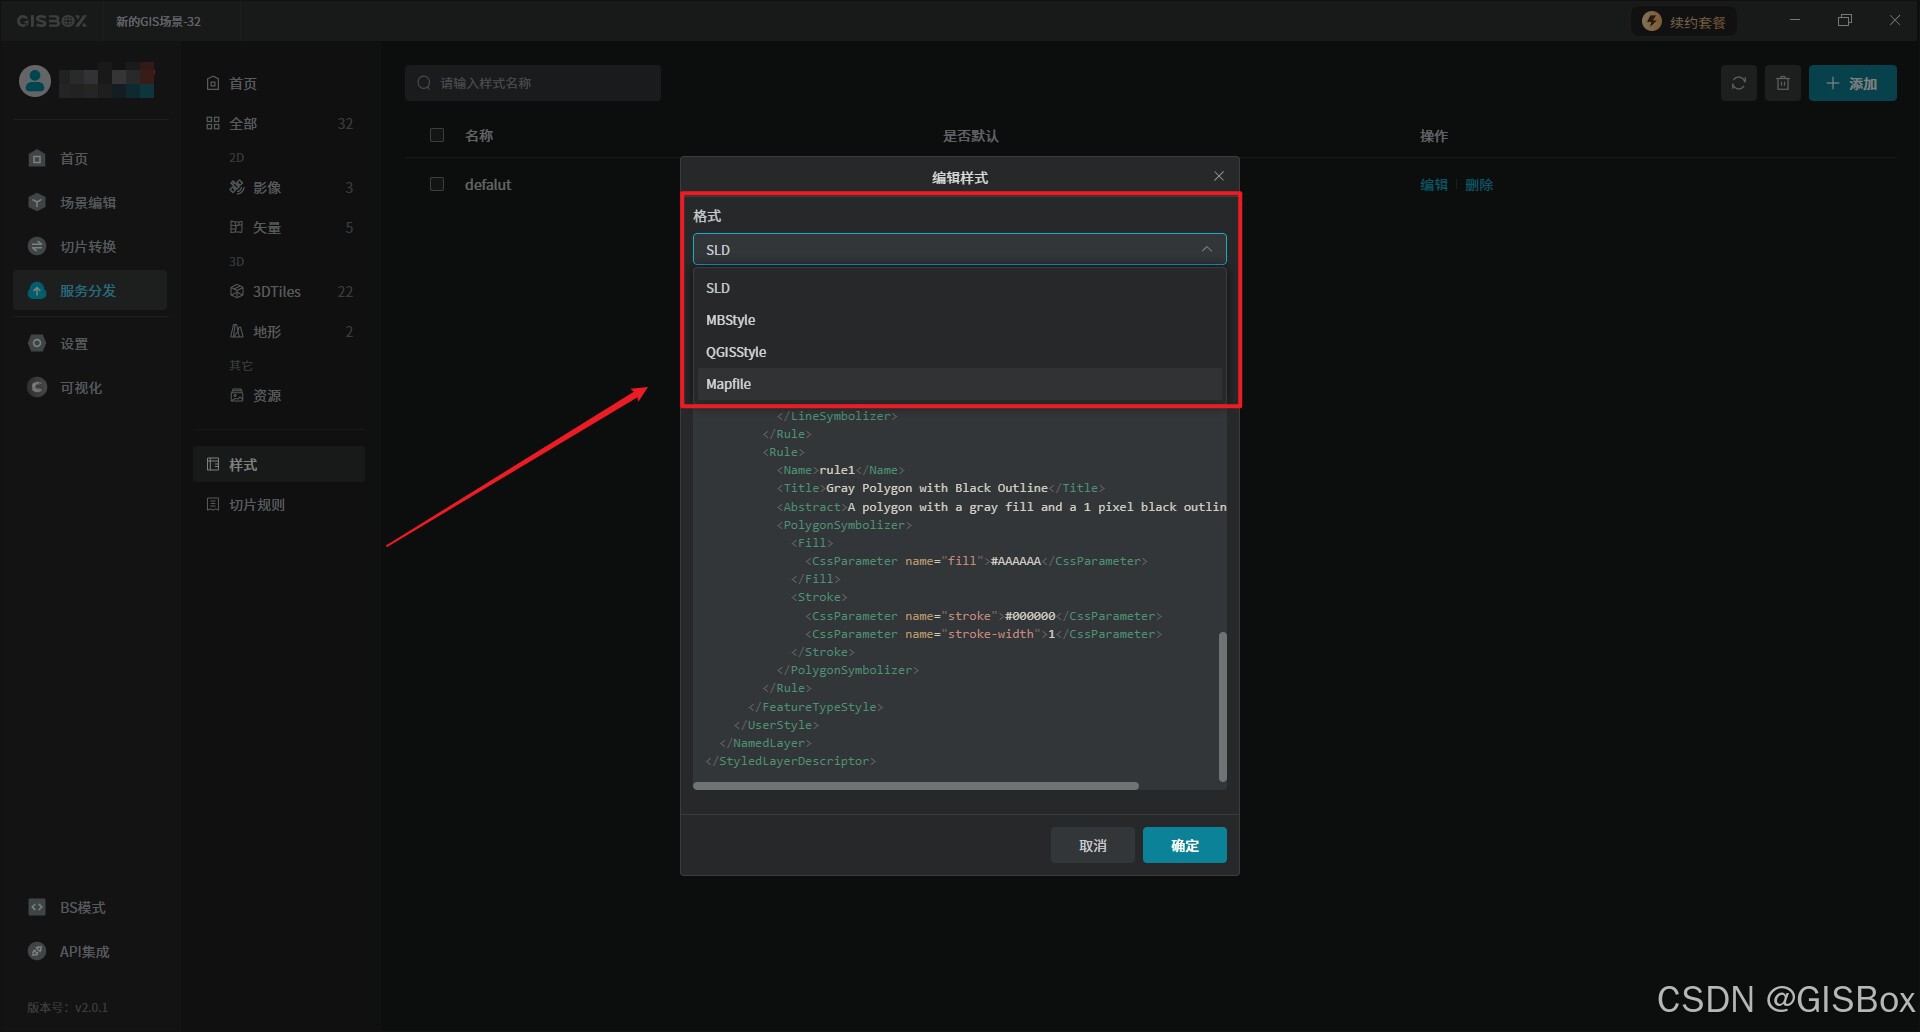Click in the StyledLayerDescriptor closing line

[790, 761]
